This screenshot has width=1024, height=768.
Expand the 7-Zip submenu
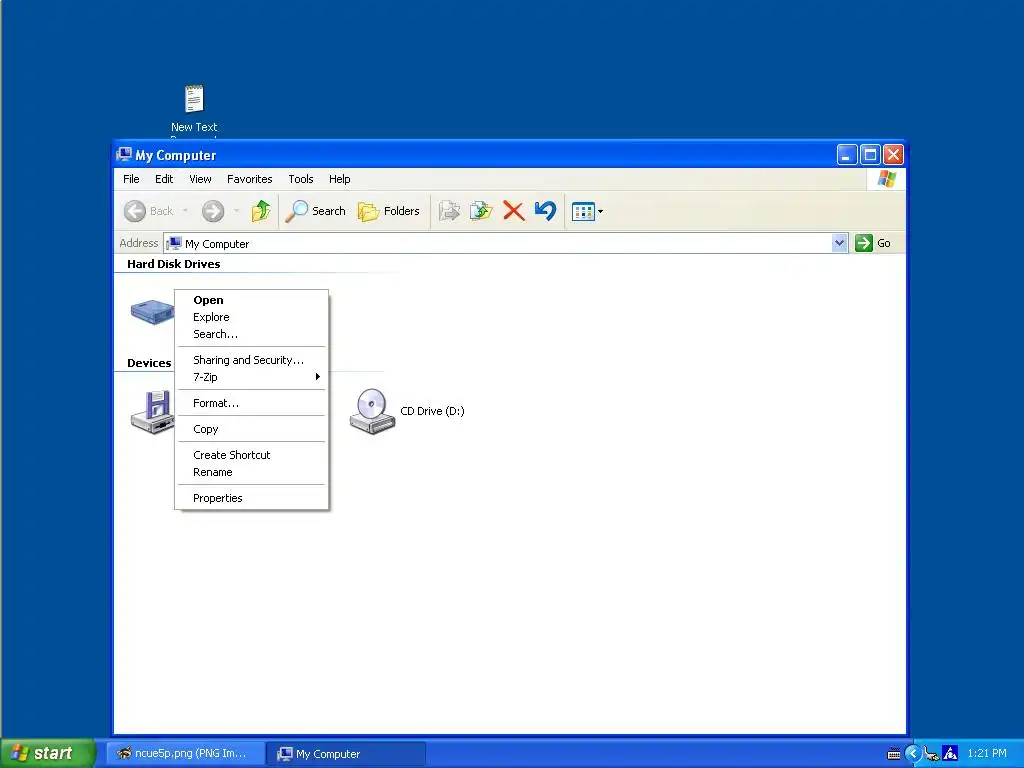pos(251,377)
